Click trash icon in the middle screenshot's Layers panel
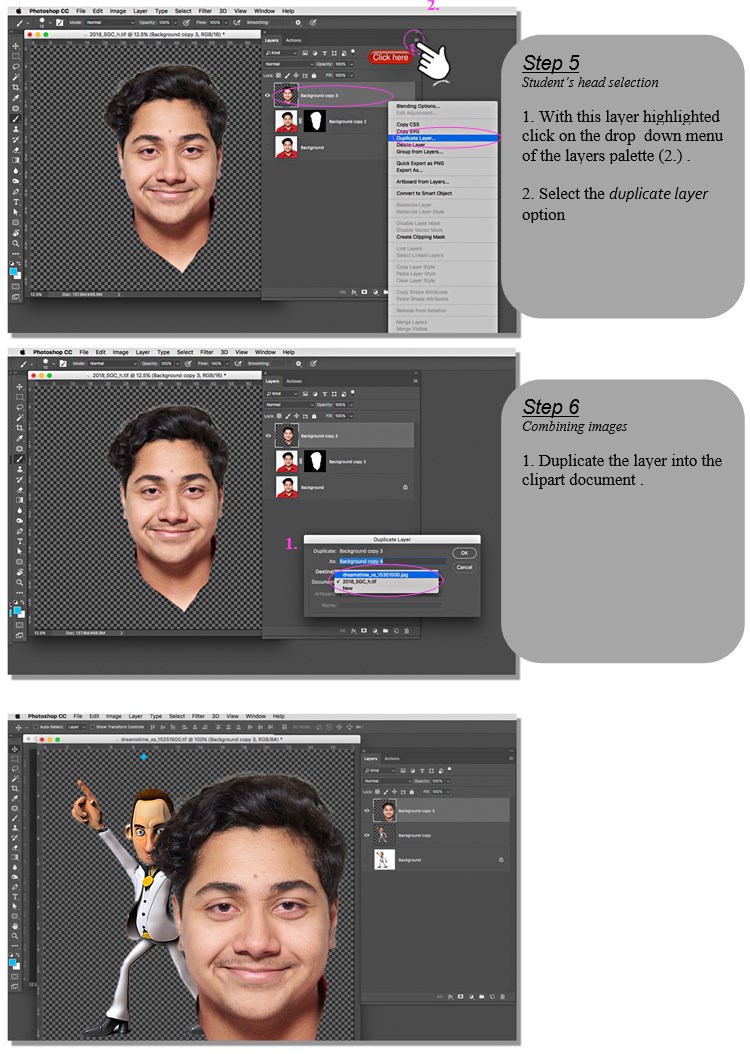This screenshot has height=1054, width=750. point(407,630)
